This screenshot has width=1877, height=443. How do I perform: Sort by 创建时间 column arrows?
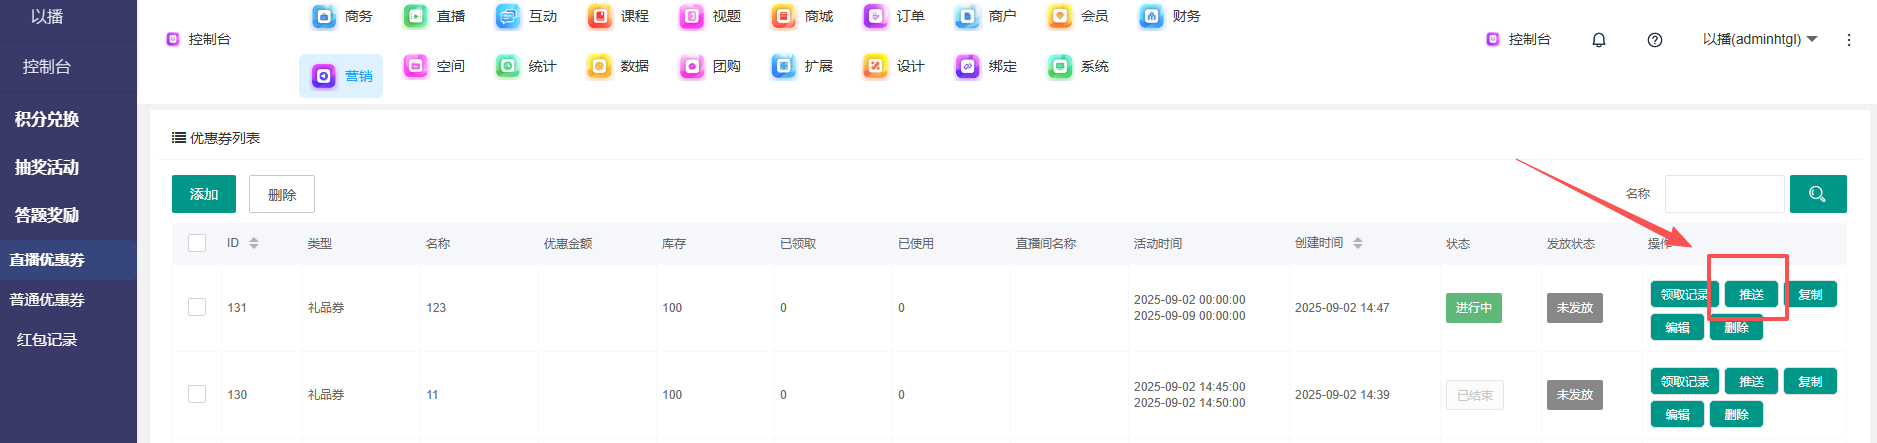(x=1357, y=243)
